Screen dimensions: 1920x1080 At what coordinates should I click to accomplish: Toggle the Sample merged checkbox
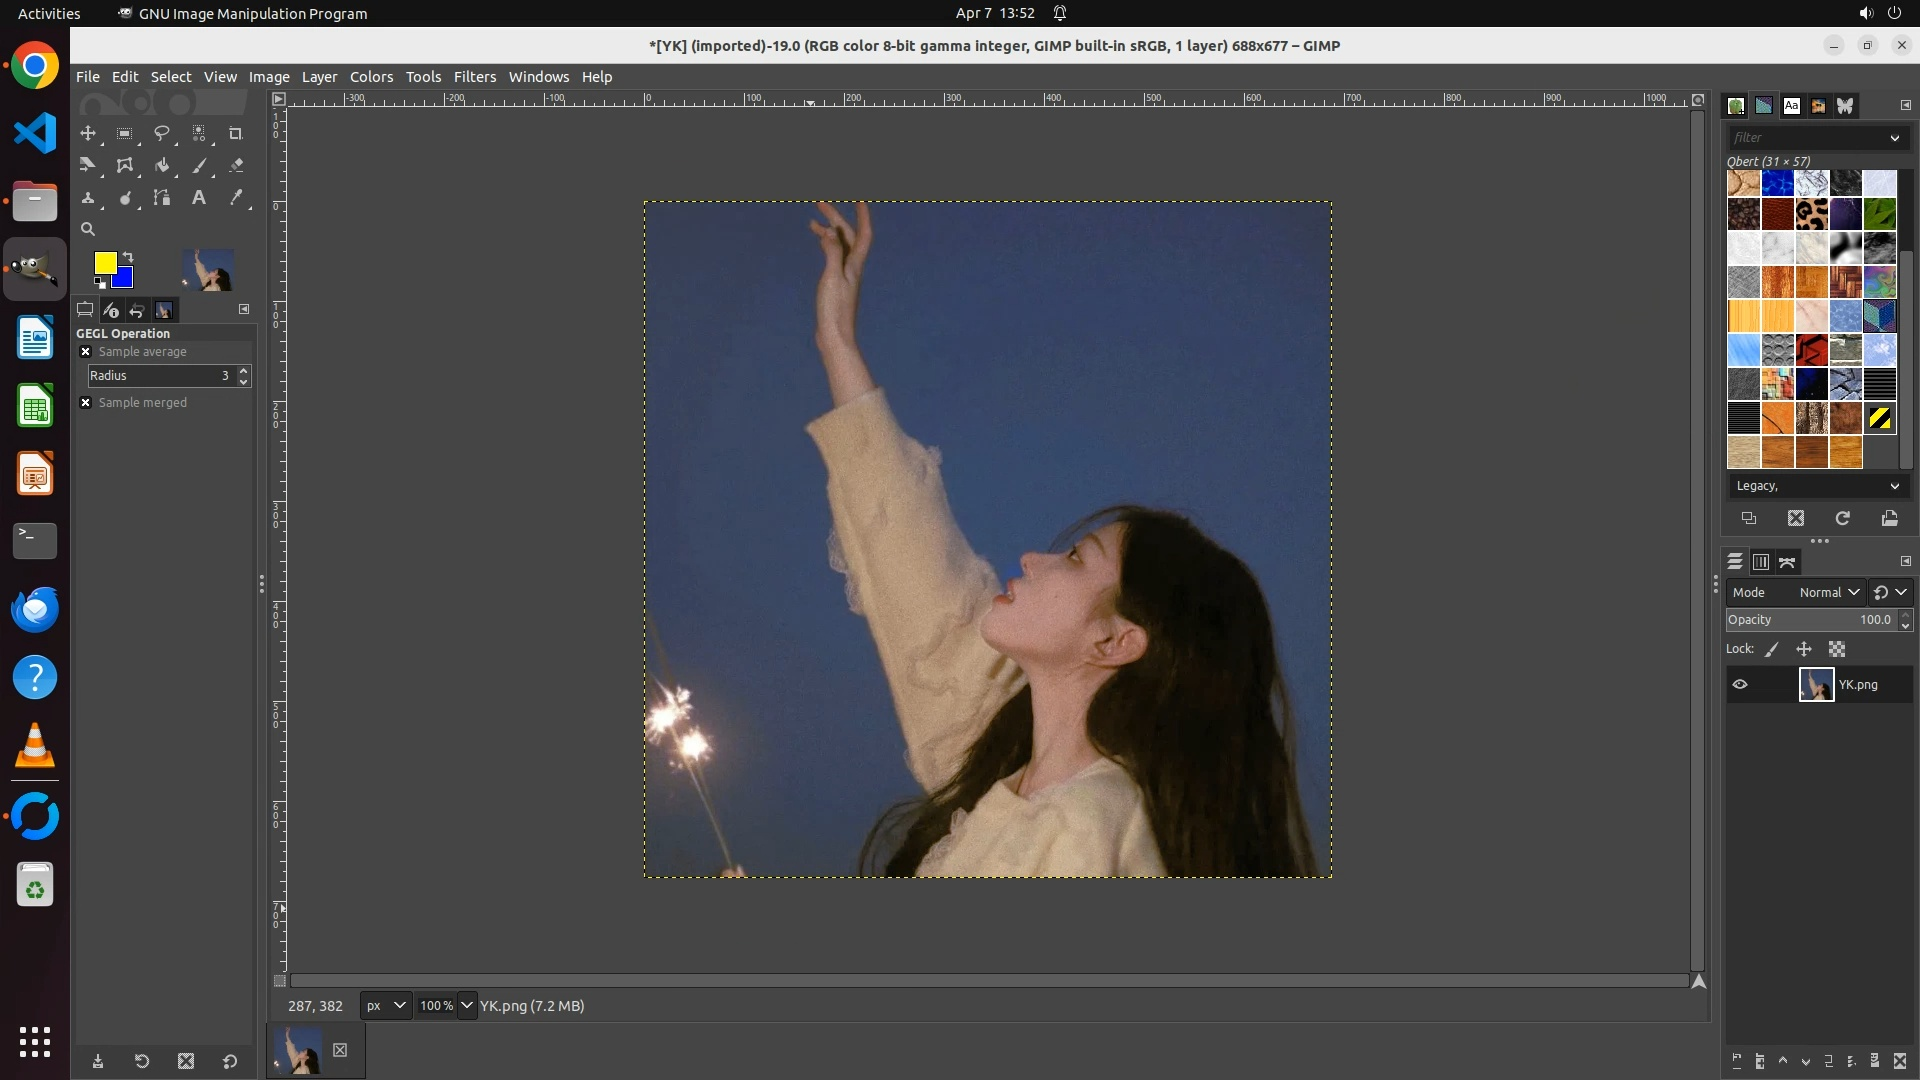click(x=86, y=403)
